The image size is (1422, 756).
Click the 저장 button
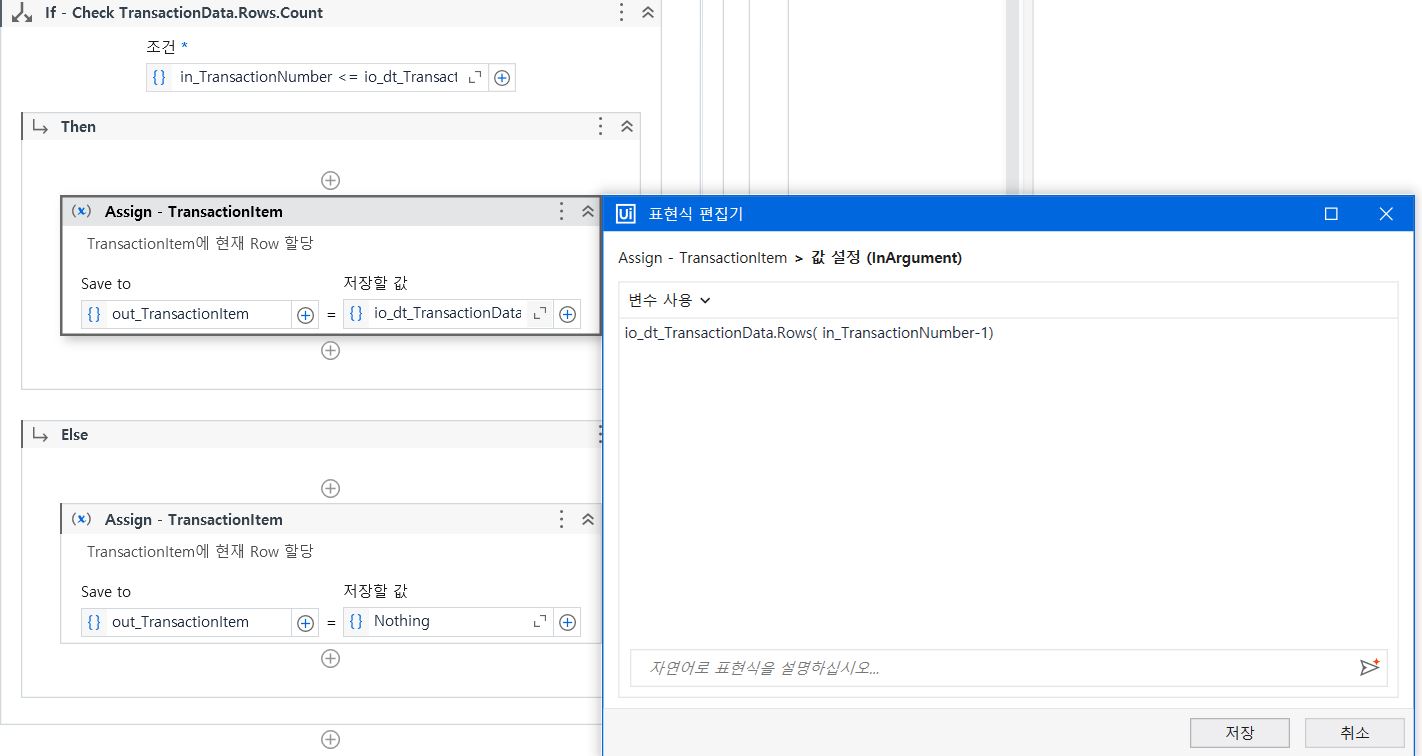[x=1240, y=732]
